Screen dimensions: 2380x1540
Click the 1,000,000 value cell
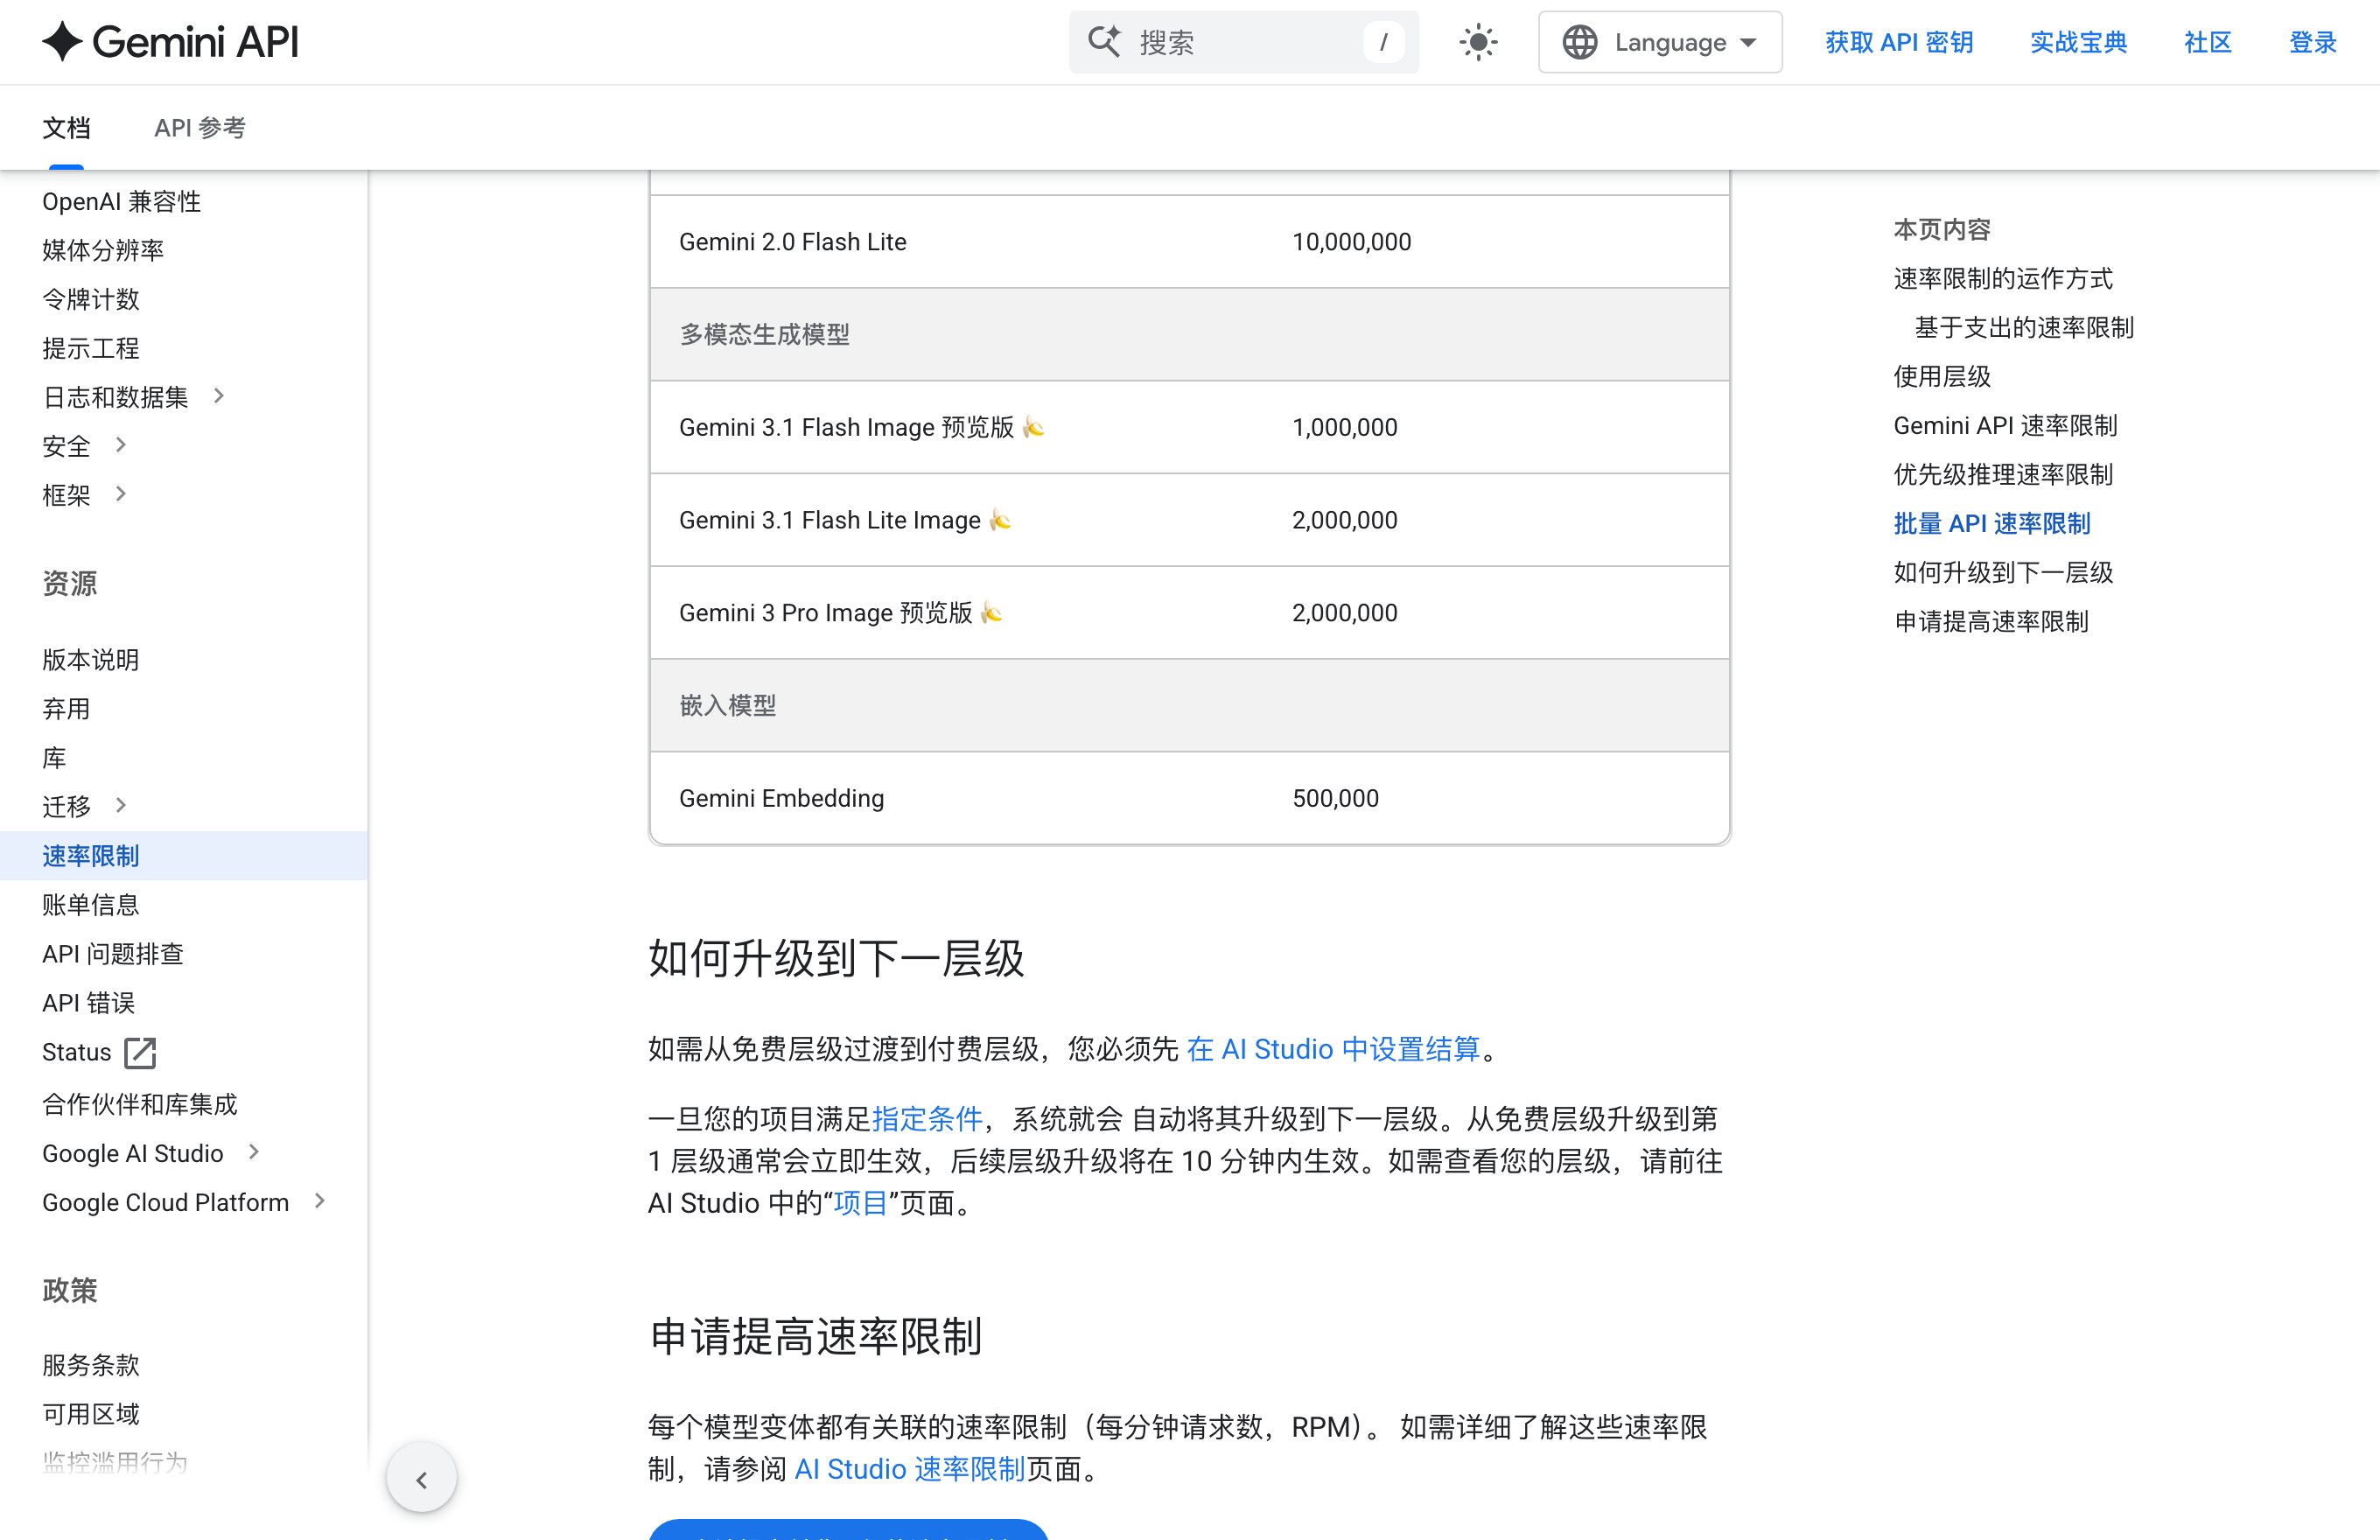click(1496, 427)
